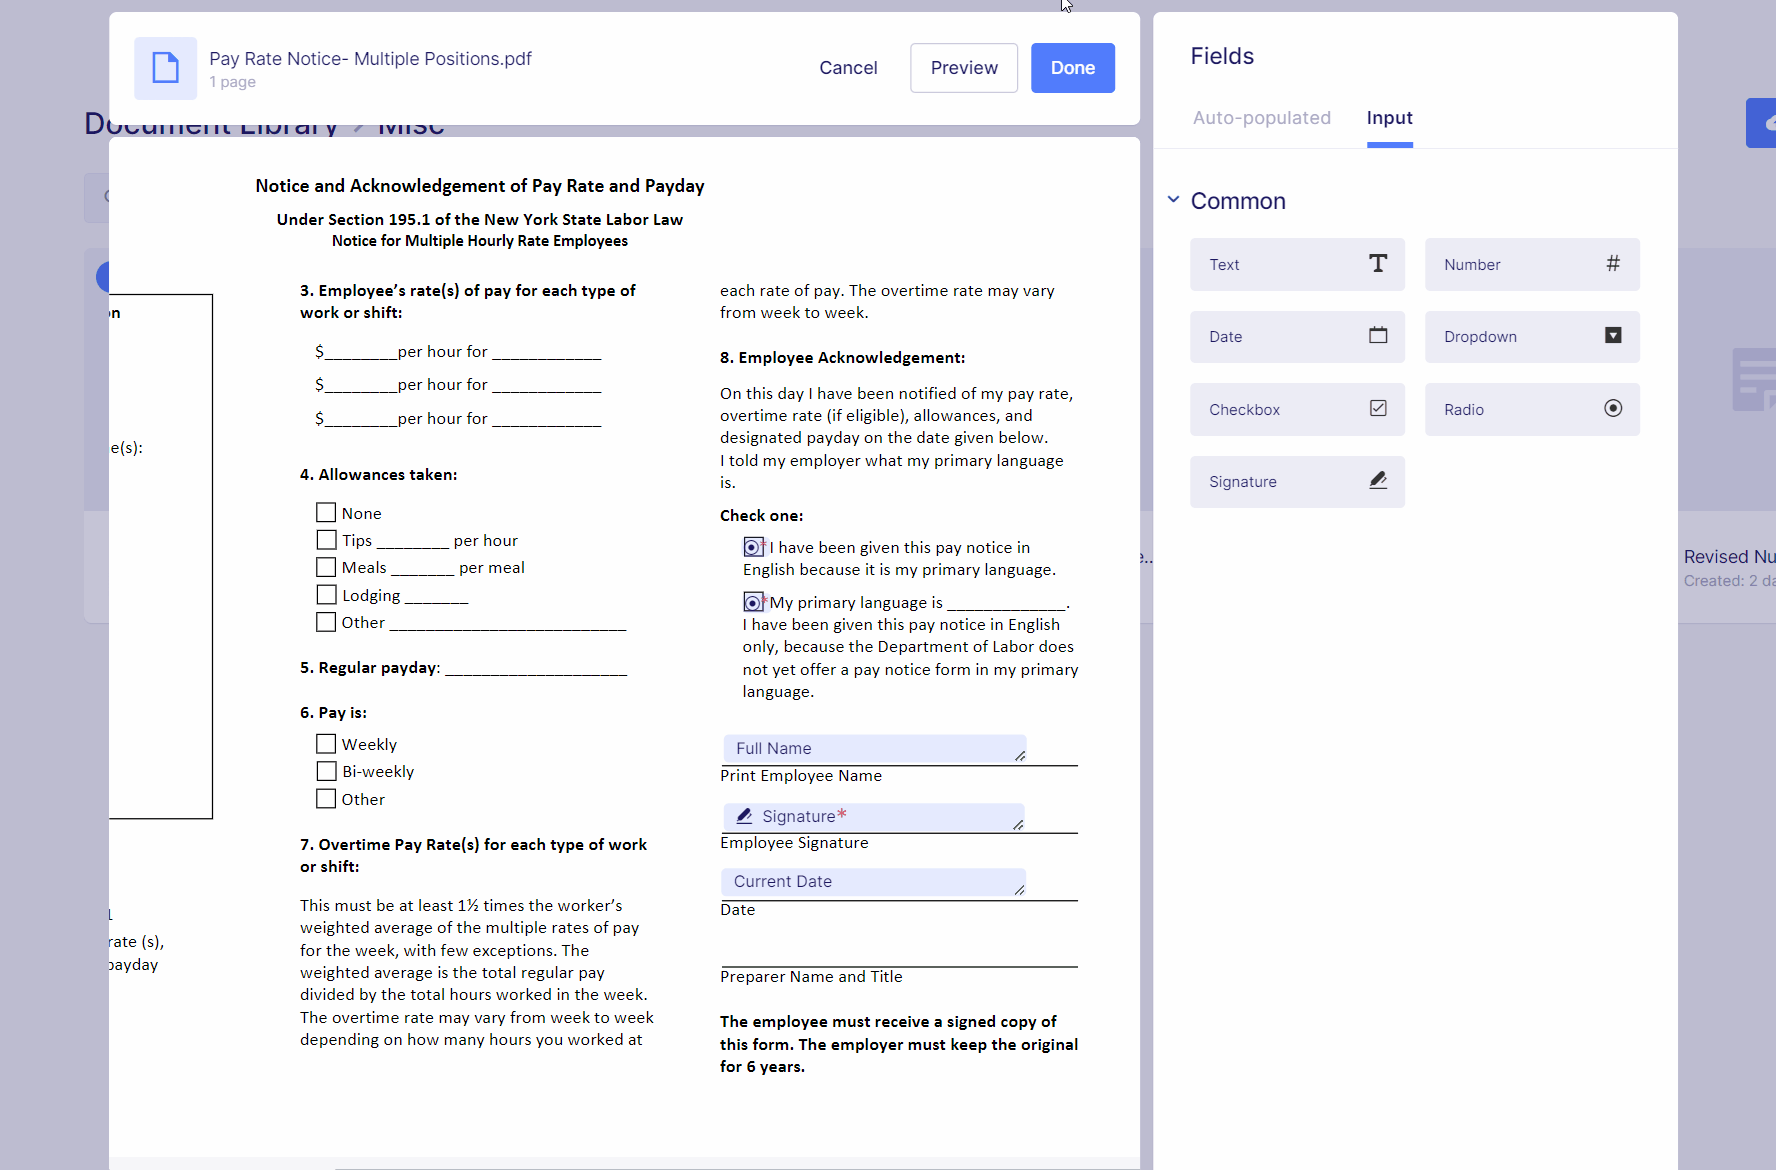Click the Bi-weekly pay checkbox
This screenshot has width=1776, height=1170.
[x=326, y=770]
